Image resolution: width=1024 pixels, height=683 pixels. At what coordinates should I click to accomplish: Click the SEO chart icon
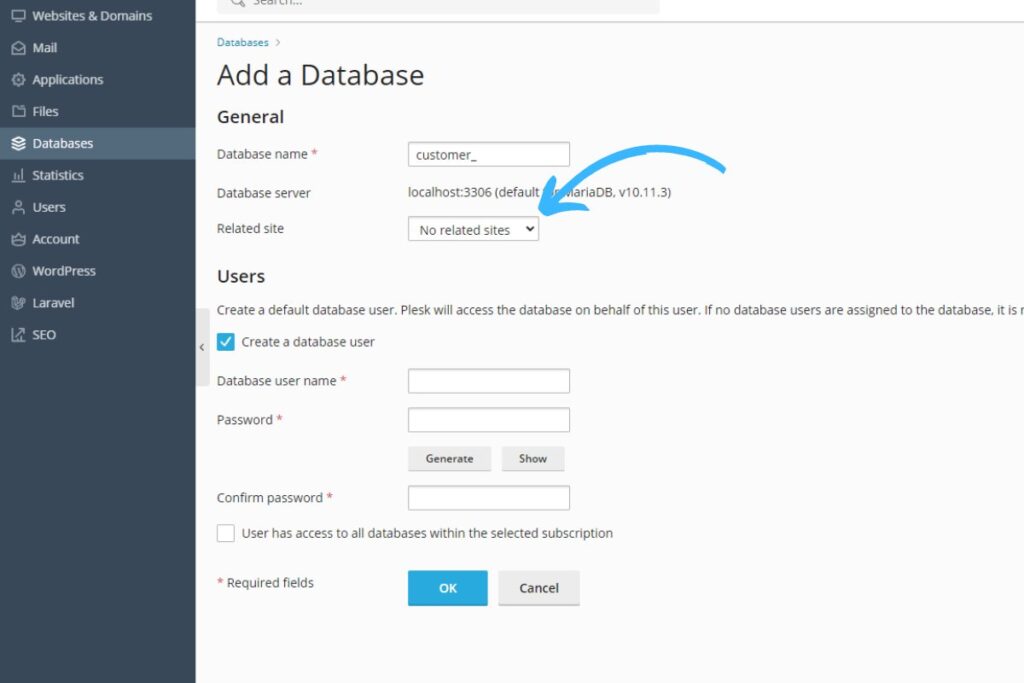(18, 335)
